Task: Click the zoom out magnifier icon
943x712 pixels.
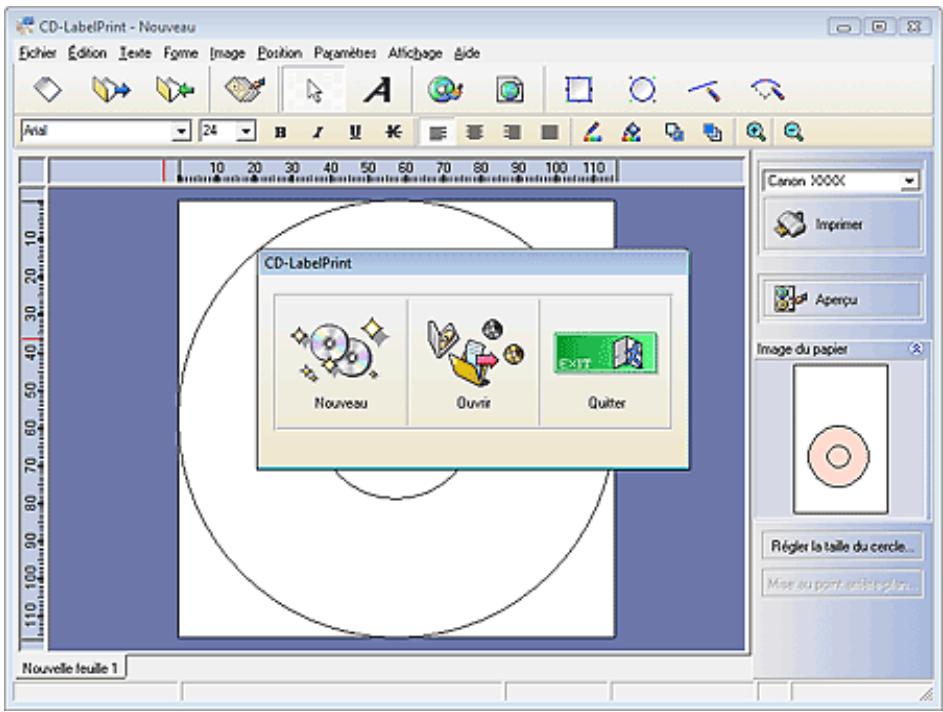Action: coord(793,132)
